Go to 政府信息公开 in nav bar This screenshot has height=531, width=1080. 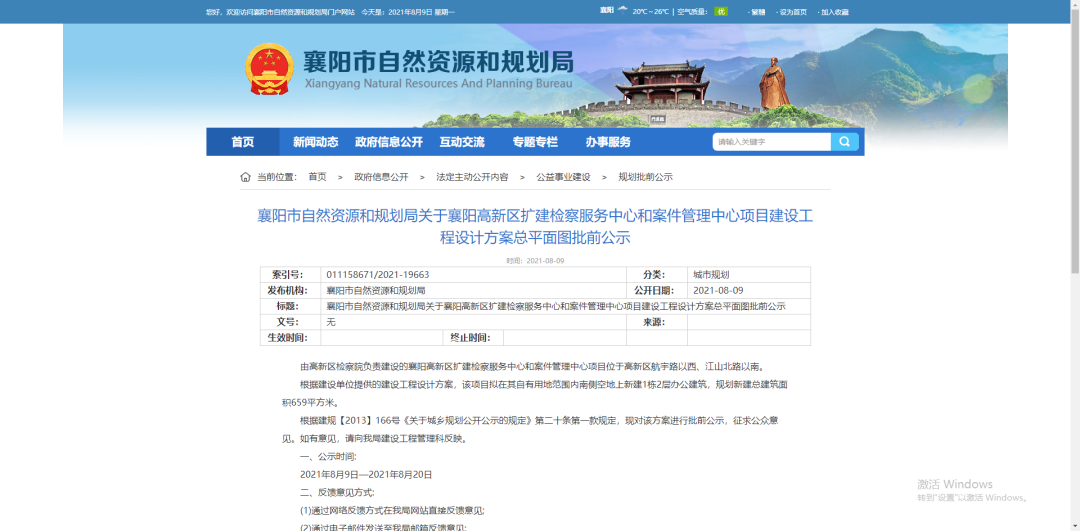tap(389, 142)
